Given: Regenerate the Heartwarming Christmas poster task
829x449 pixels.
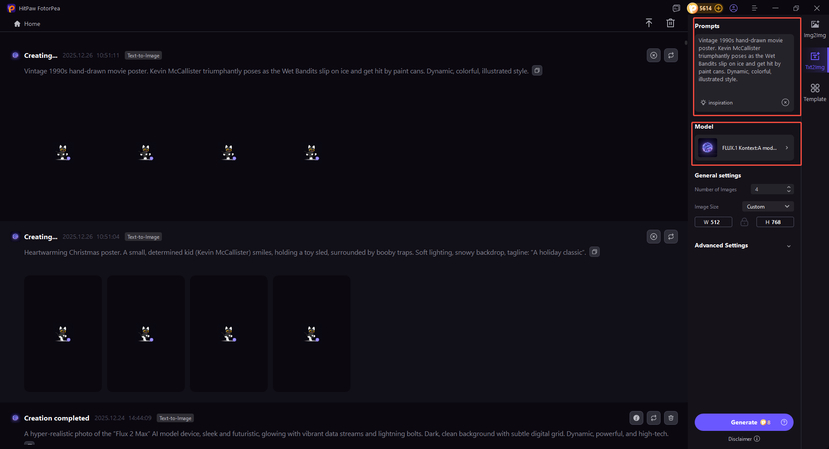Looking at the screenshot, I should [671, 237].
